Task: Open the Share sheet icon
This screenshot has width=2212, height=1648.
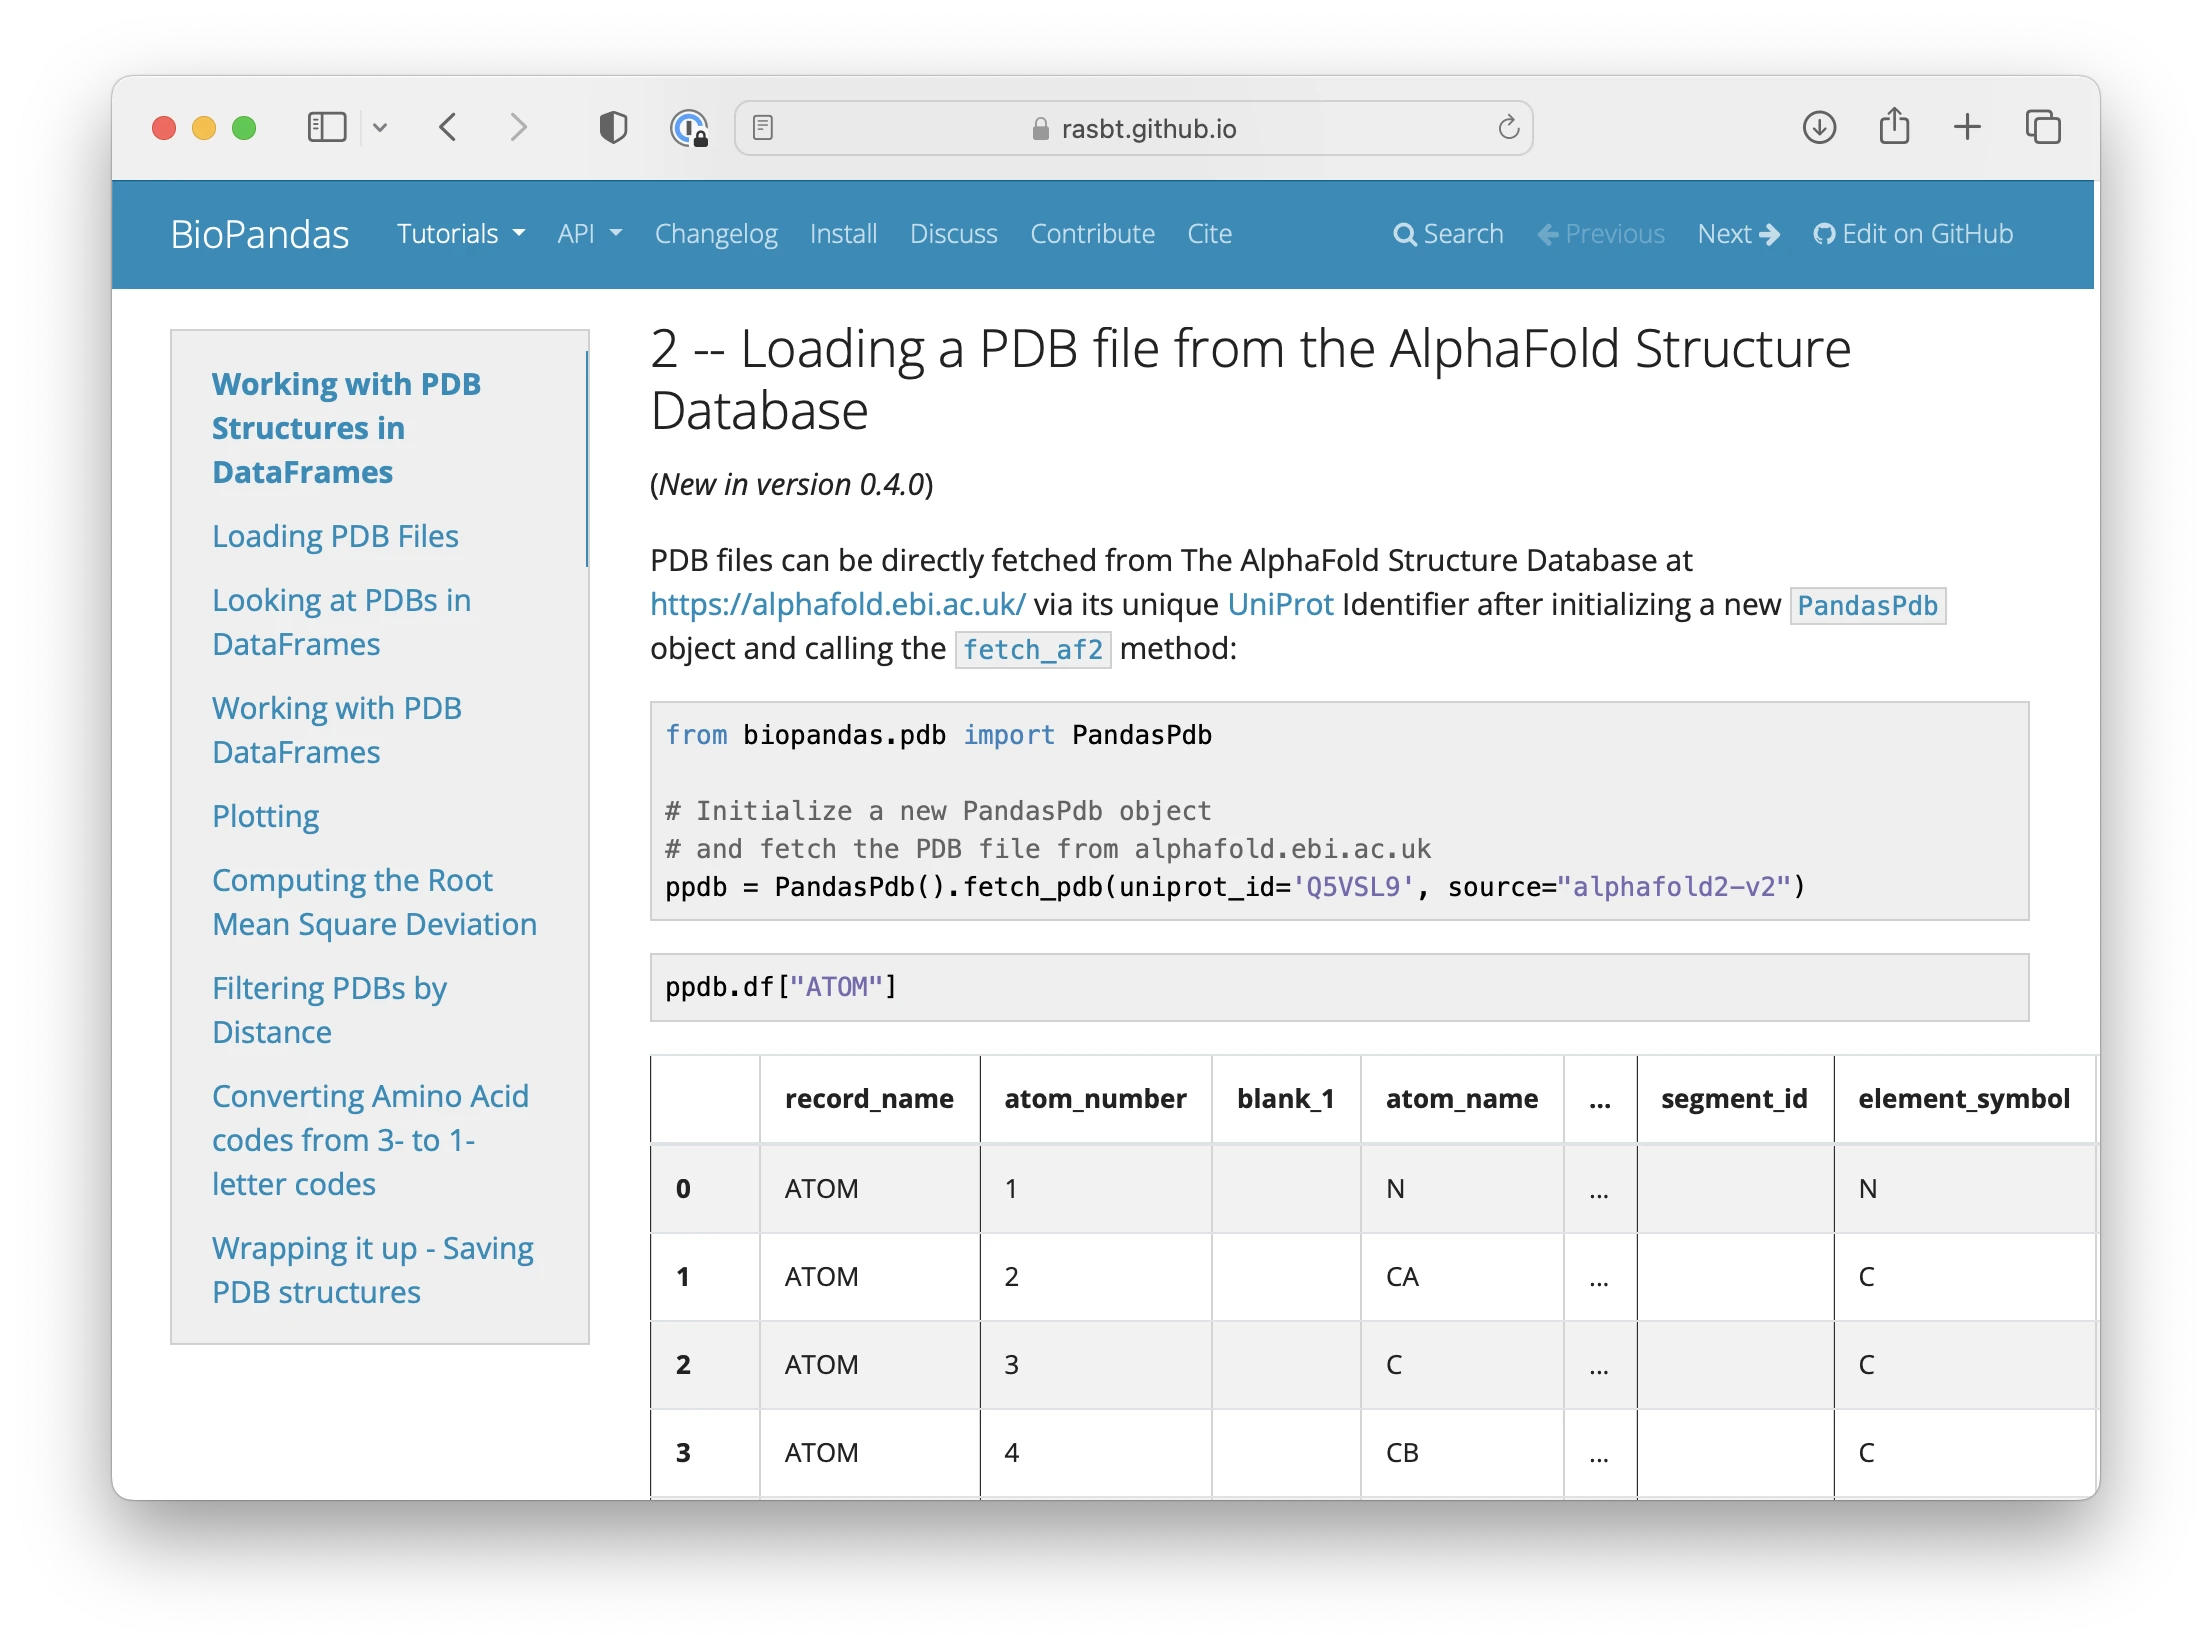Action: [x=1894, y=127]
